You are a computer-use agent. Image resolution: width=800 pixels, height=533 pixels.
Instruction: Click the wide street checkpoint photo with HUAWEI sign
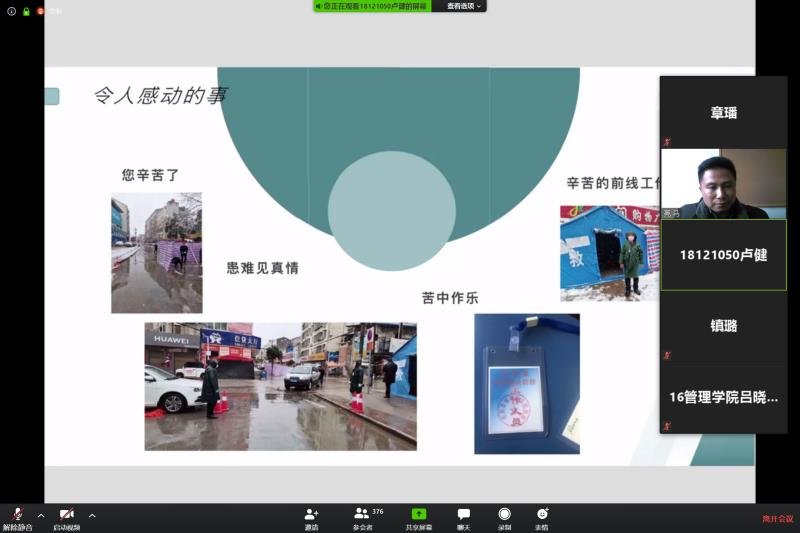281,386
